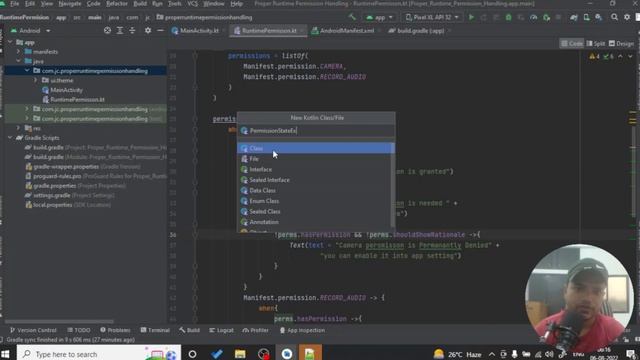Screen dimensions: 640x360
Task: Switch editor to Design view
Action: pyautogui.click(x=621, y=44)
